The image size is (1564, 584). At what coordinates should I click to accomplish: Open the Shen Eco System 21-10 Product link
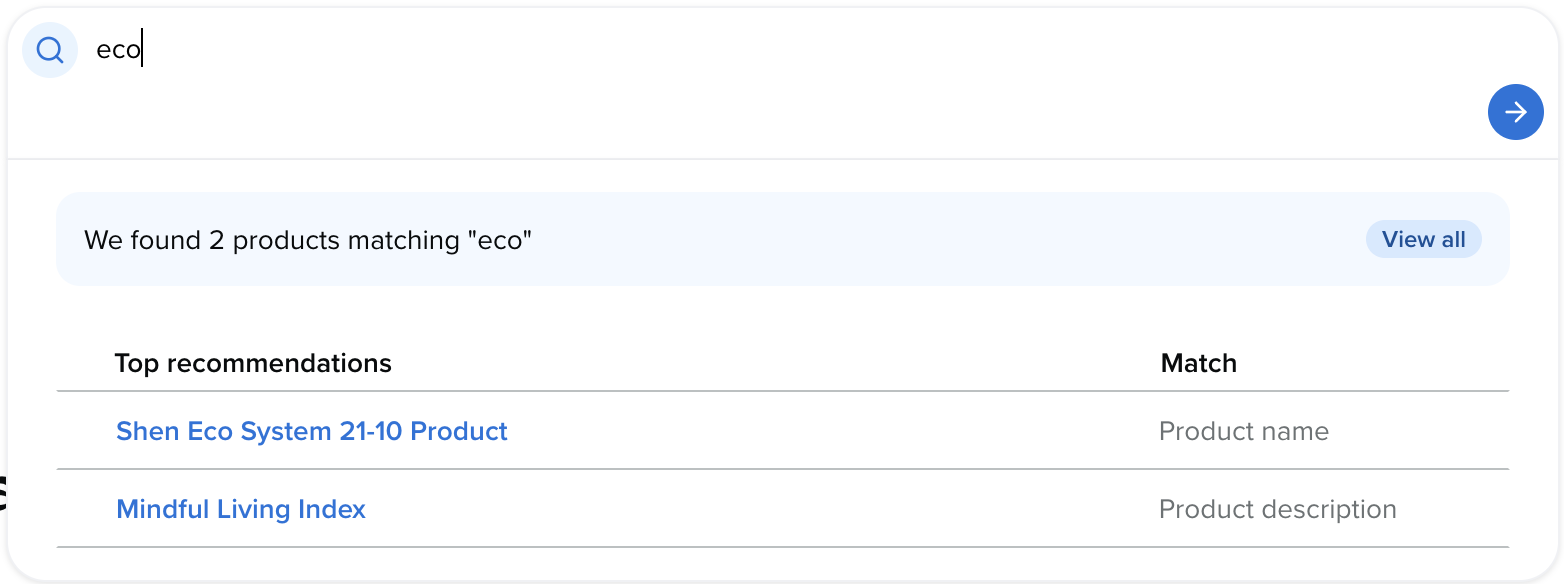pyautogui.click(x=312, y=431)
